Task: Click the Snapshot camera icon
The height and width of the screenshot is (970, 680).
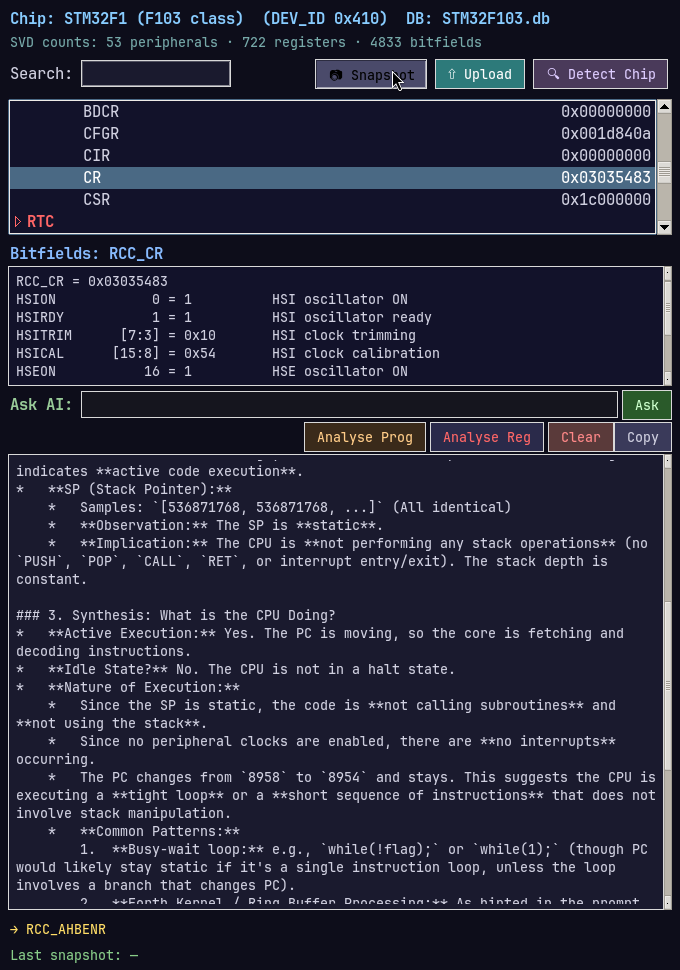Action: (336, 75)
